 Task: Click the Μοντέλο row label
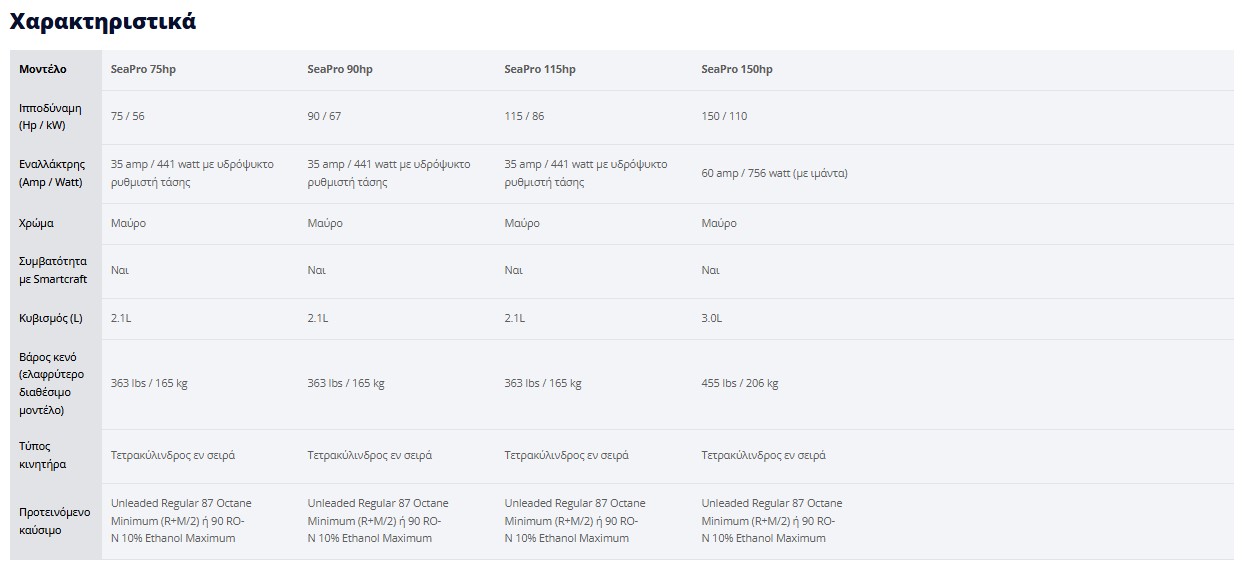[43, 69]
